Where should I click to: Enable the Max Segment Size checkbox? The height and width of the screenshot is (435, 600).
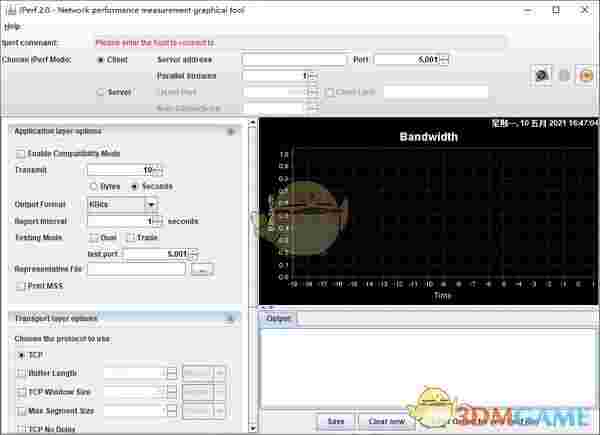pyautogui.click(x=21, y=411)
